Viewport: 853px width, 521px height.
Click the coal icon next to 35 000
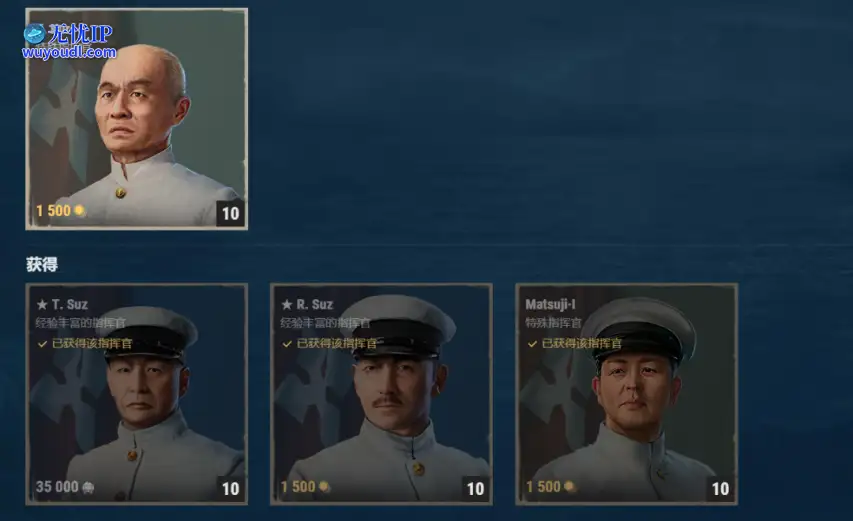point(88,487)
